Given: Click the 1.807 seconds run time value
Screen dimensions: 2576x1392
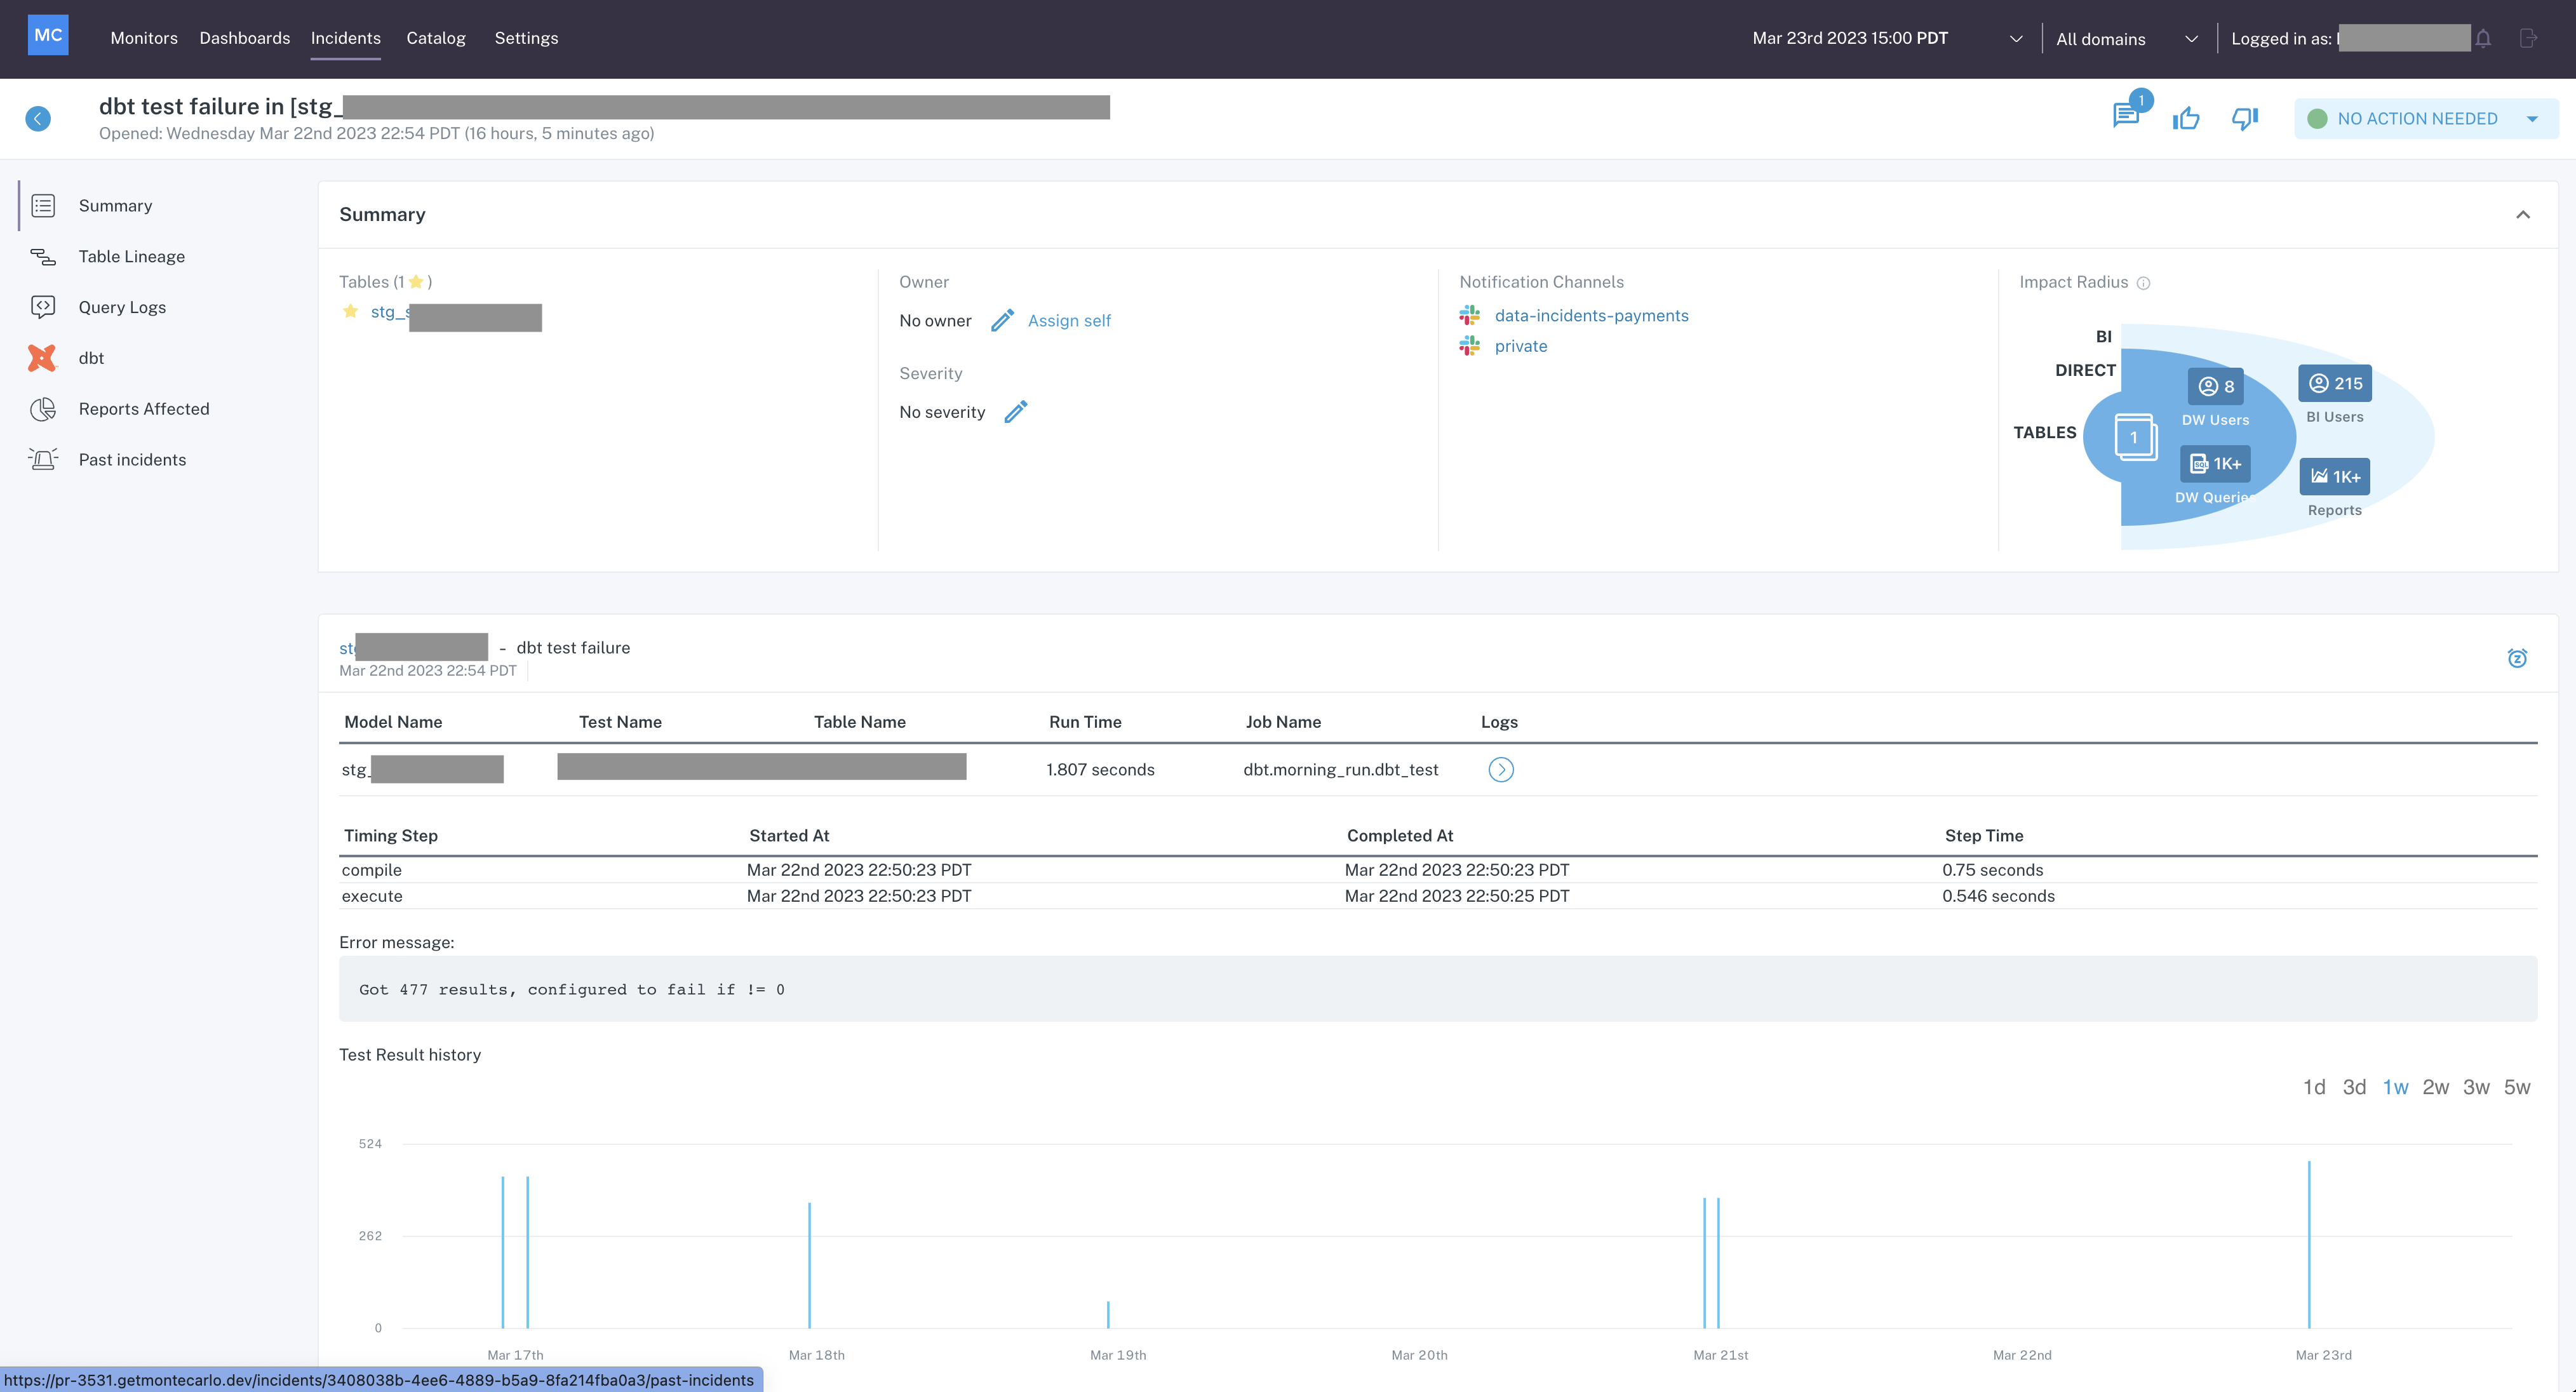Looking at the screenshot, I should [x=1100, y=770].
